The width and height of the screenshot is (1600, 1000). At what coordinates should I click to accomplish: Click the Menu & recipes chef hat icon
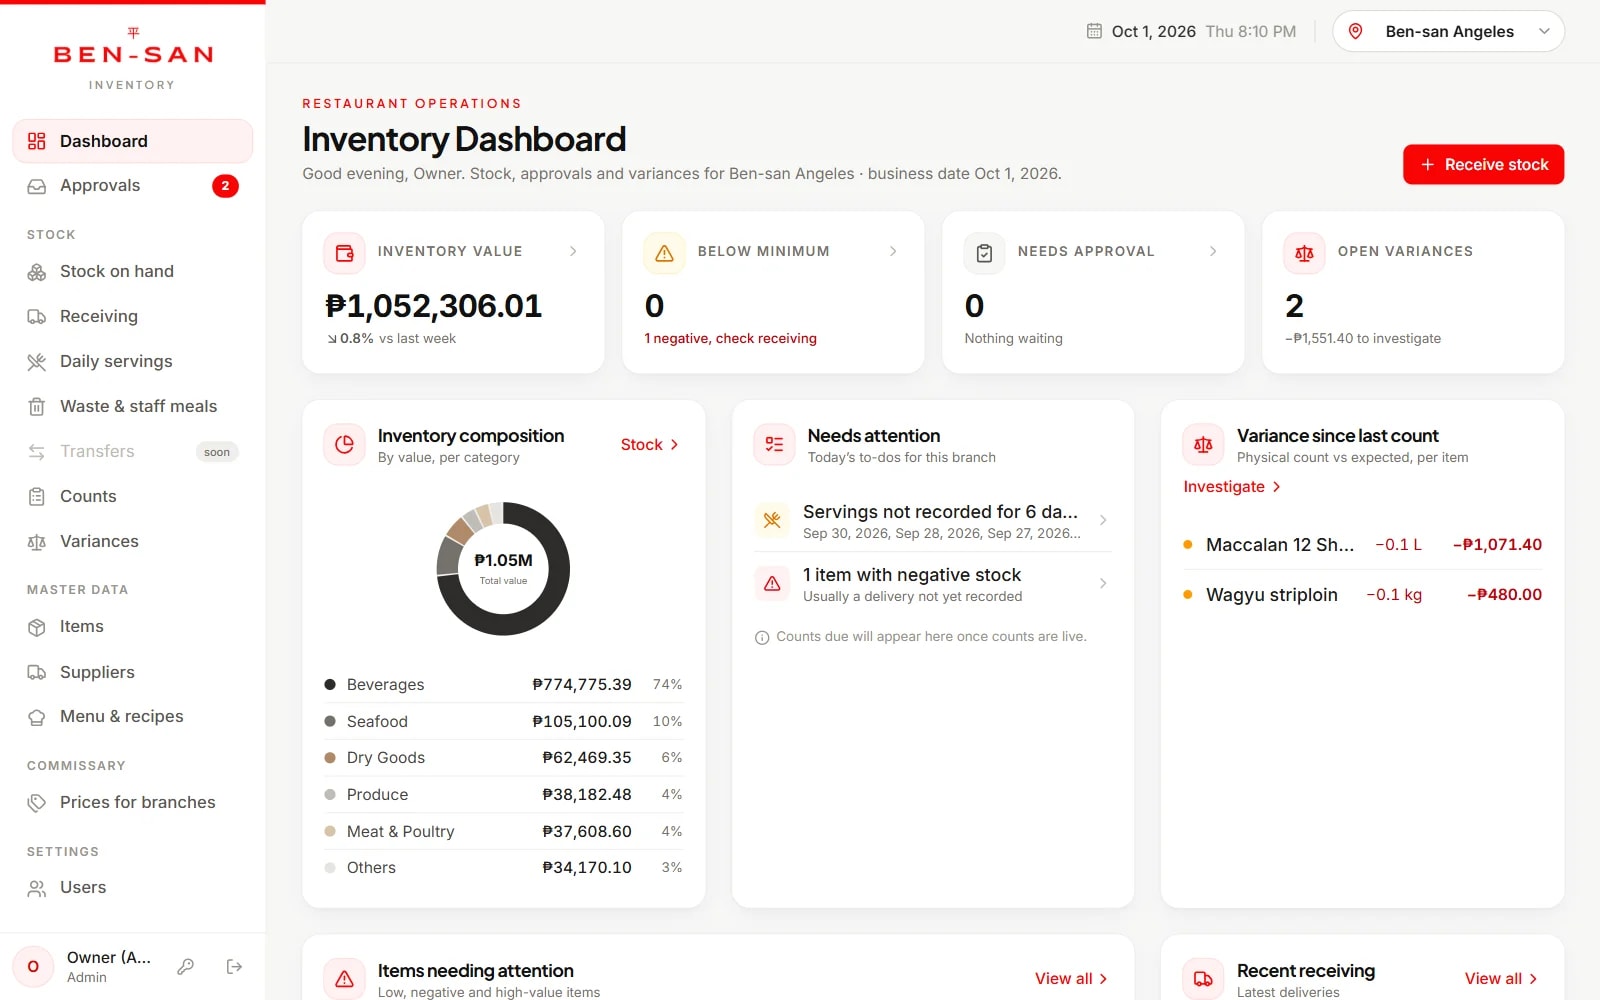(x=37, y=717)
